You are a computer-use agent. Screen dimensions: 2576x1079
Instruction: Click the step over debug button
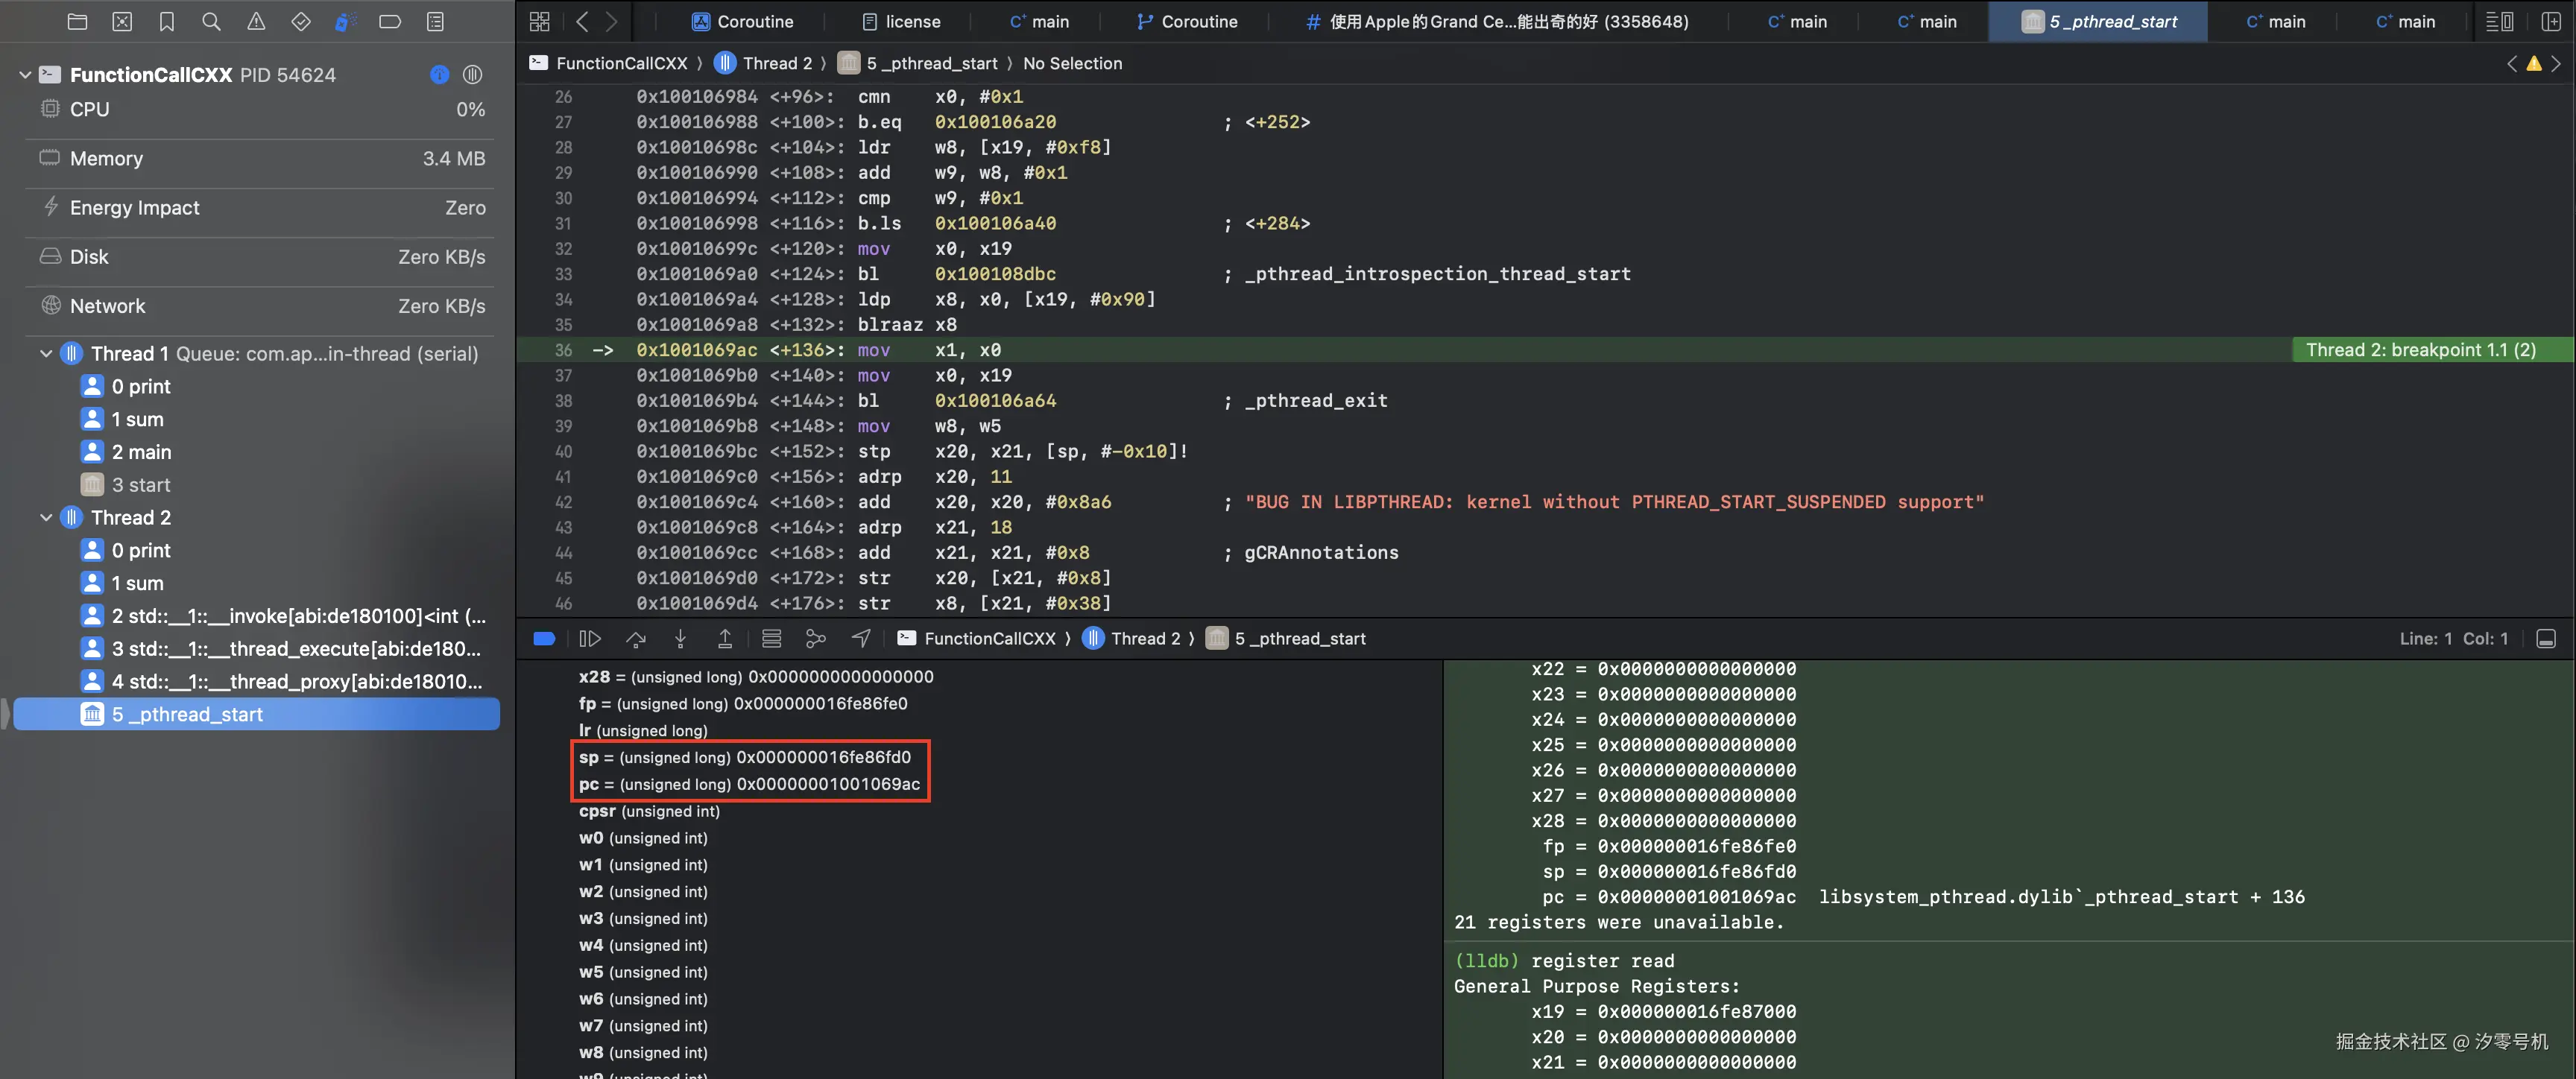pos(636,638)
